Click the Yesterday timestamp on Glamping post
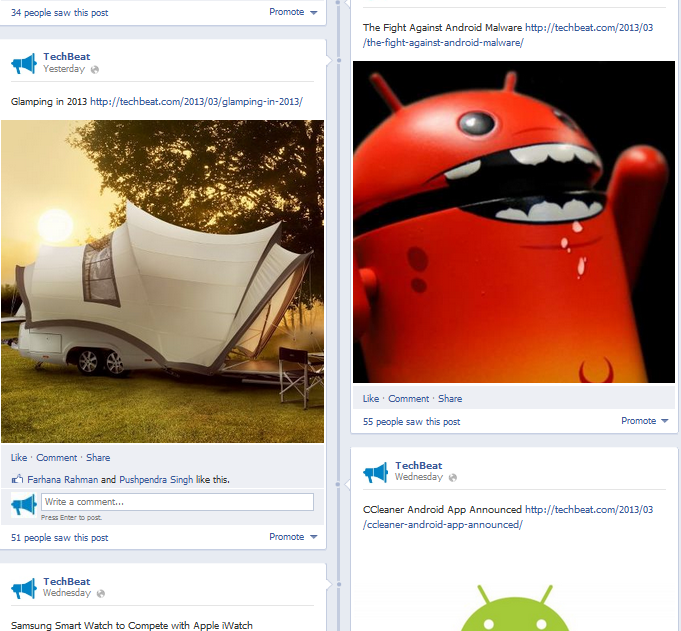Screen dimensions: 681x631 click(x=64, y=69)
